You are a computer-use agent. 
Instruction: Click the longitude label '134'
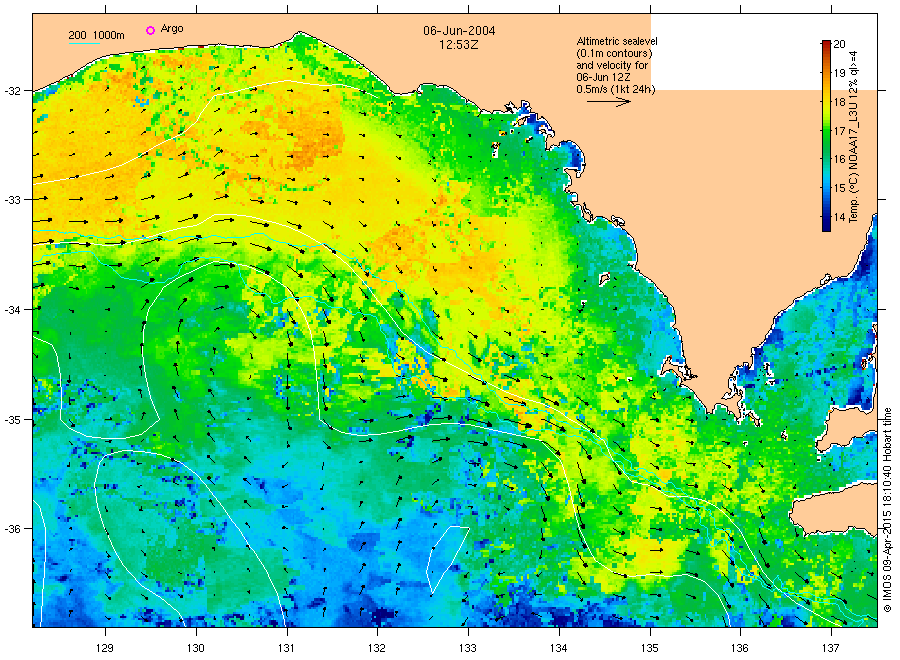[x=558, y=648]
